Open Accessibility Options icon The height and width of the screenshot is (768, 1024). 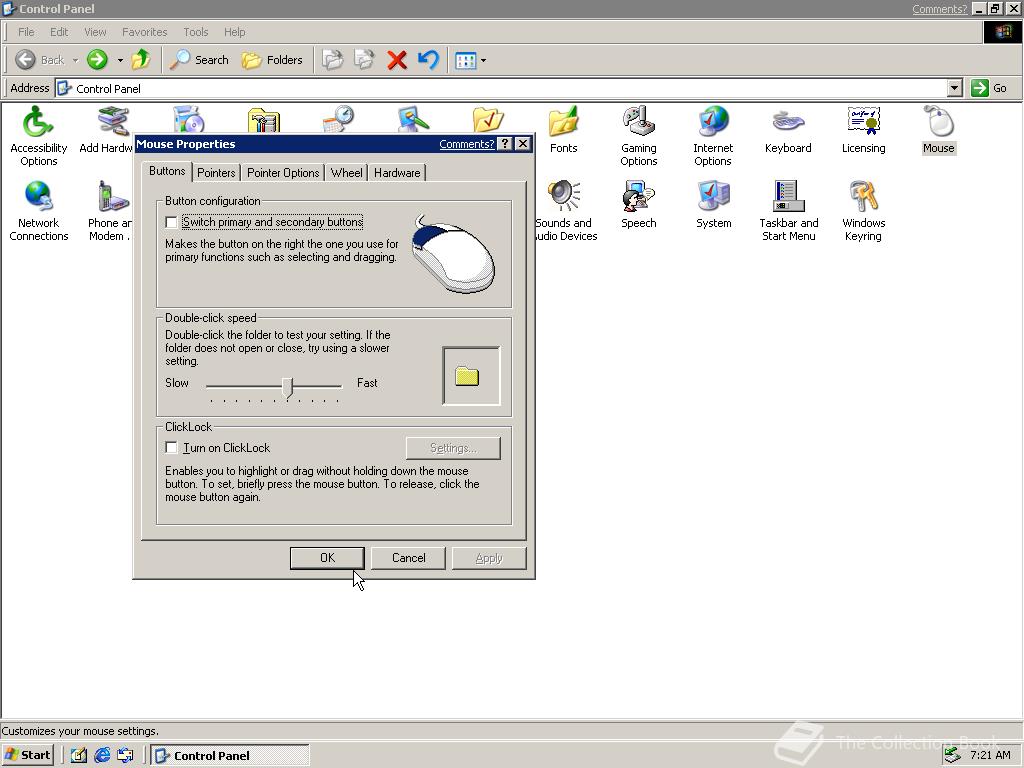point(39,136)
